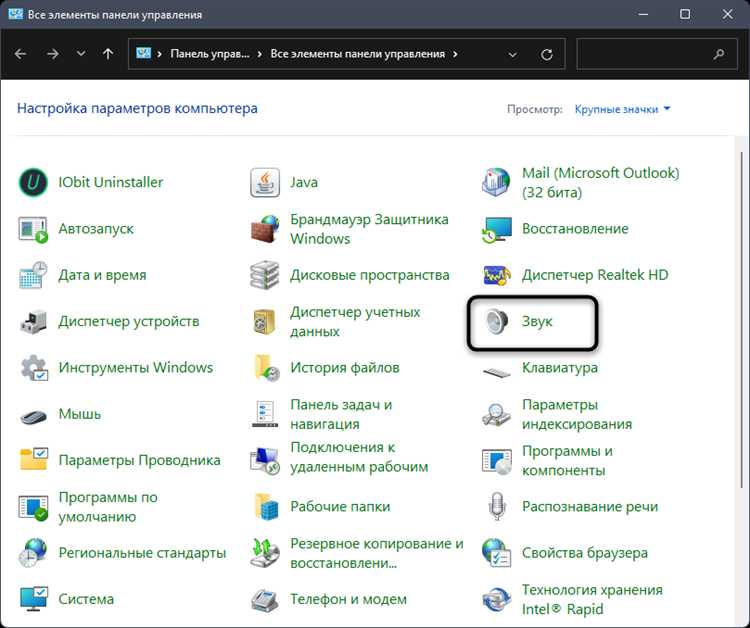Open the Диспетчер Realtek HD icon
Image resolution: width=750 pixels, height=628 pixels.
tap(496, 275)
